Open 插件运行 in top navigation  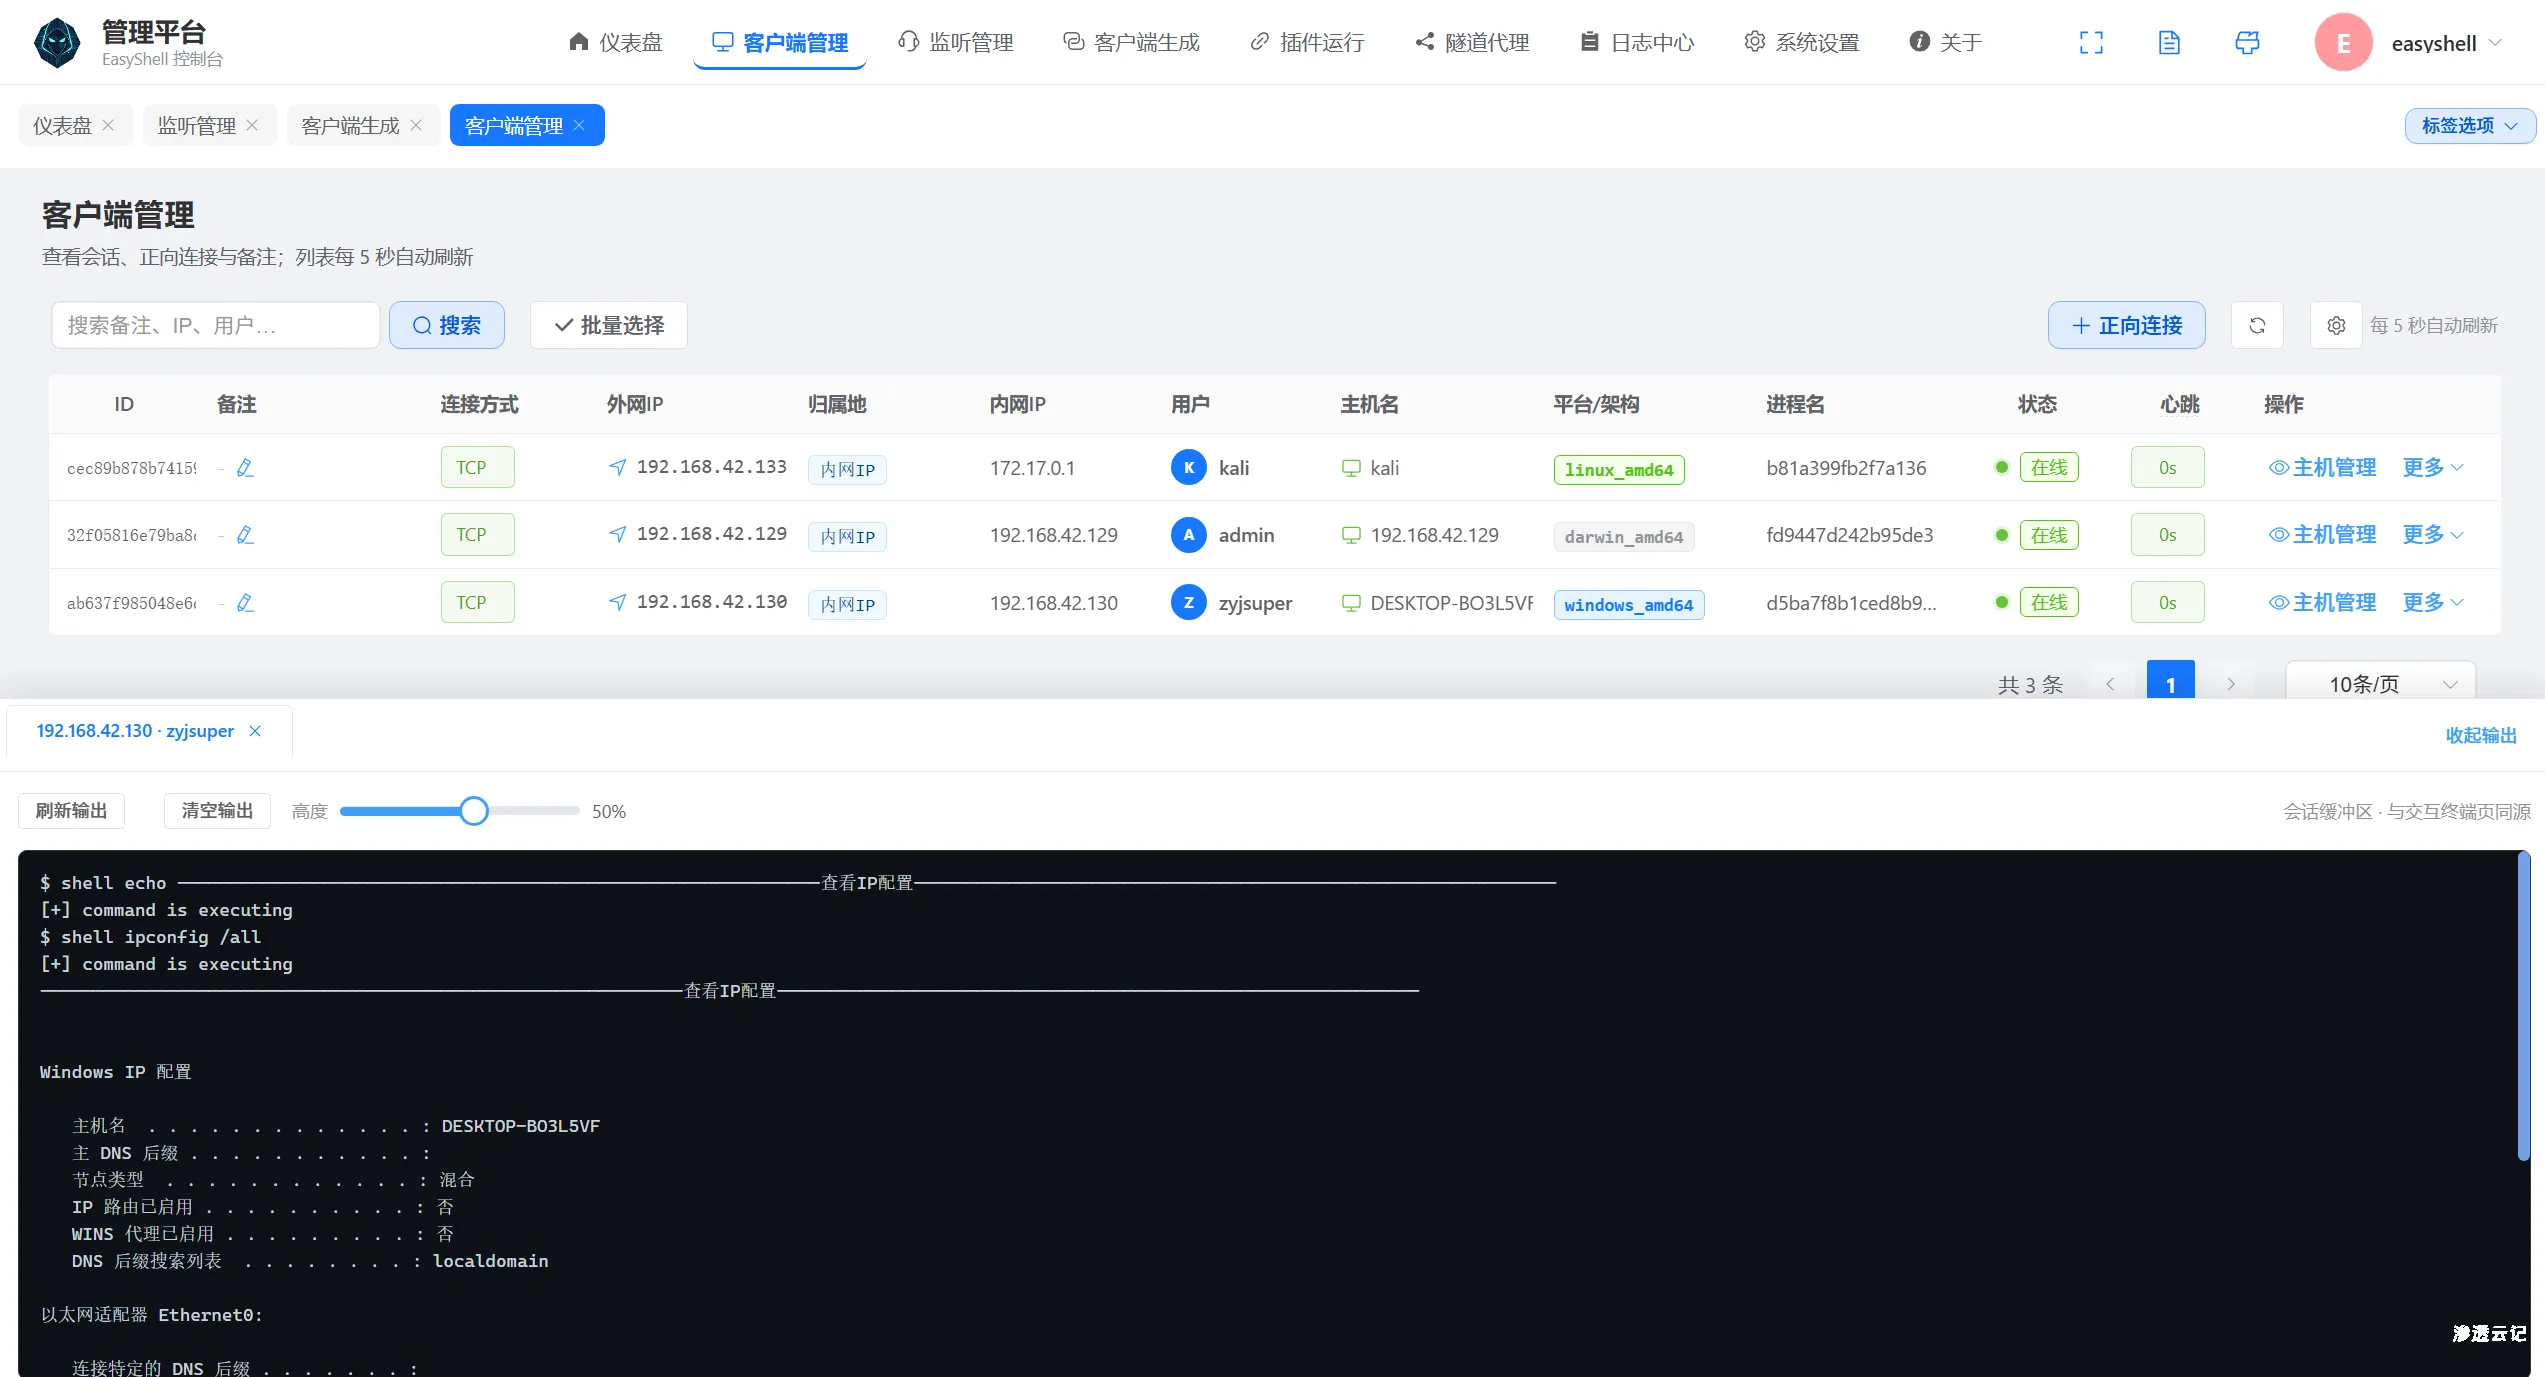pos(1307,42)
